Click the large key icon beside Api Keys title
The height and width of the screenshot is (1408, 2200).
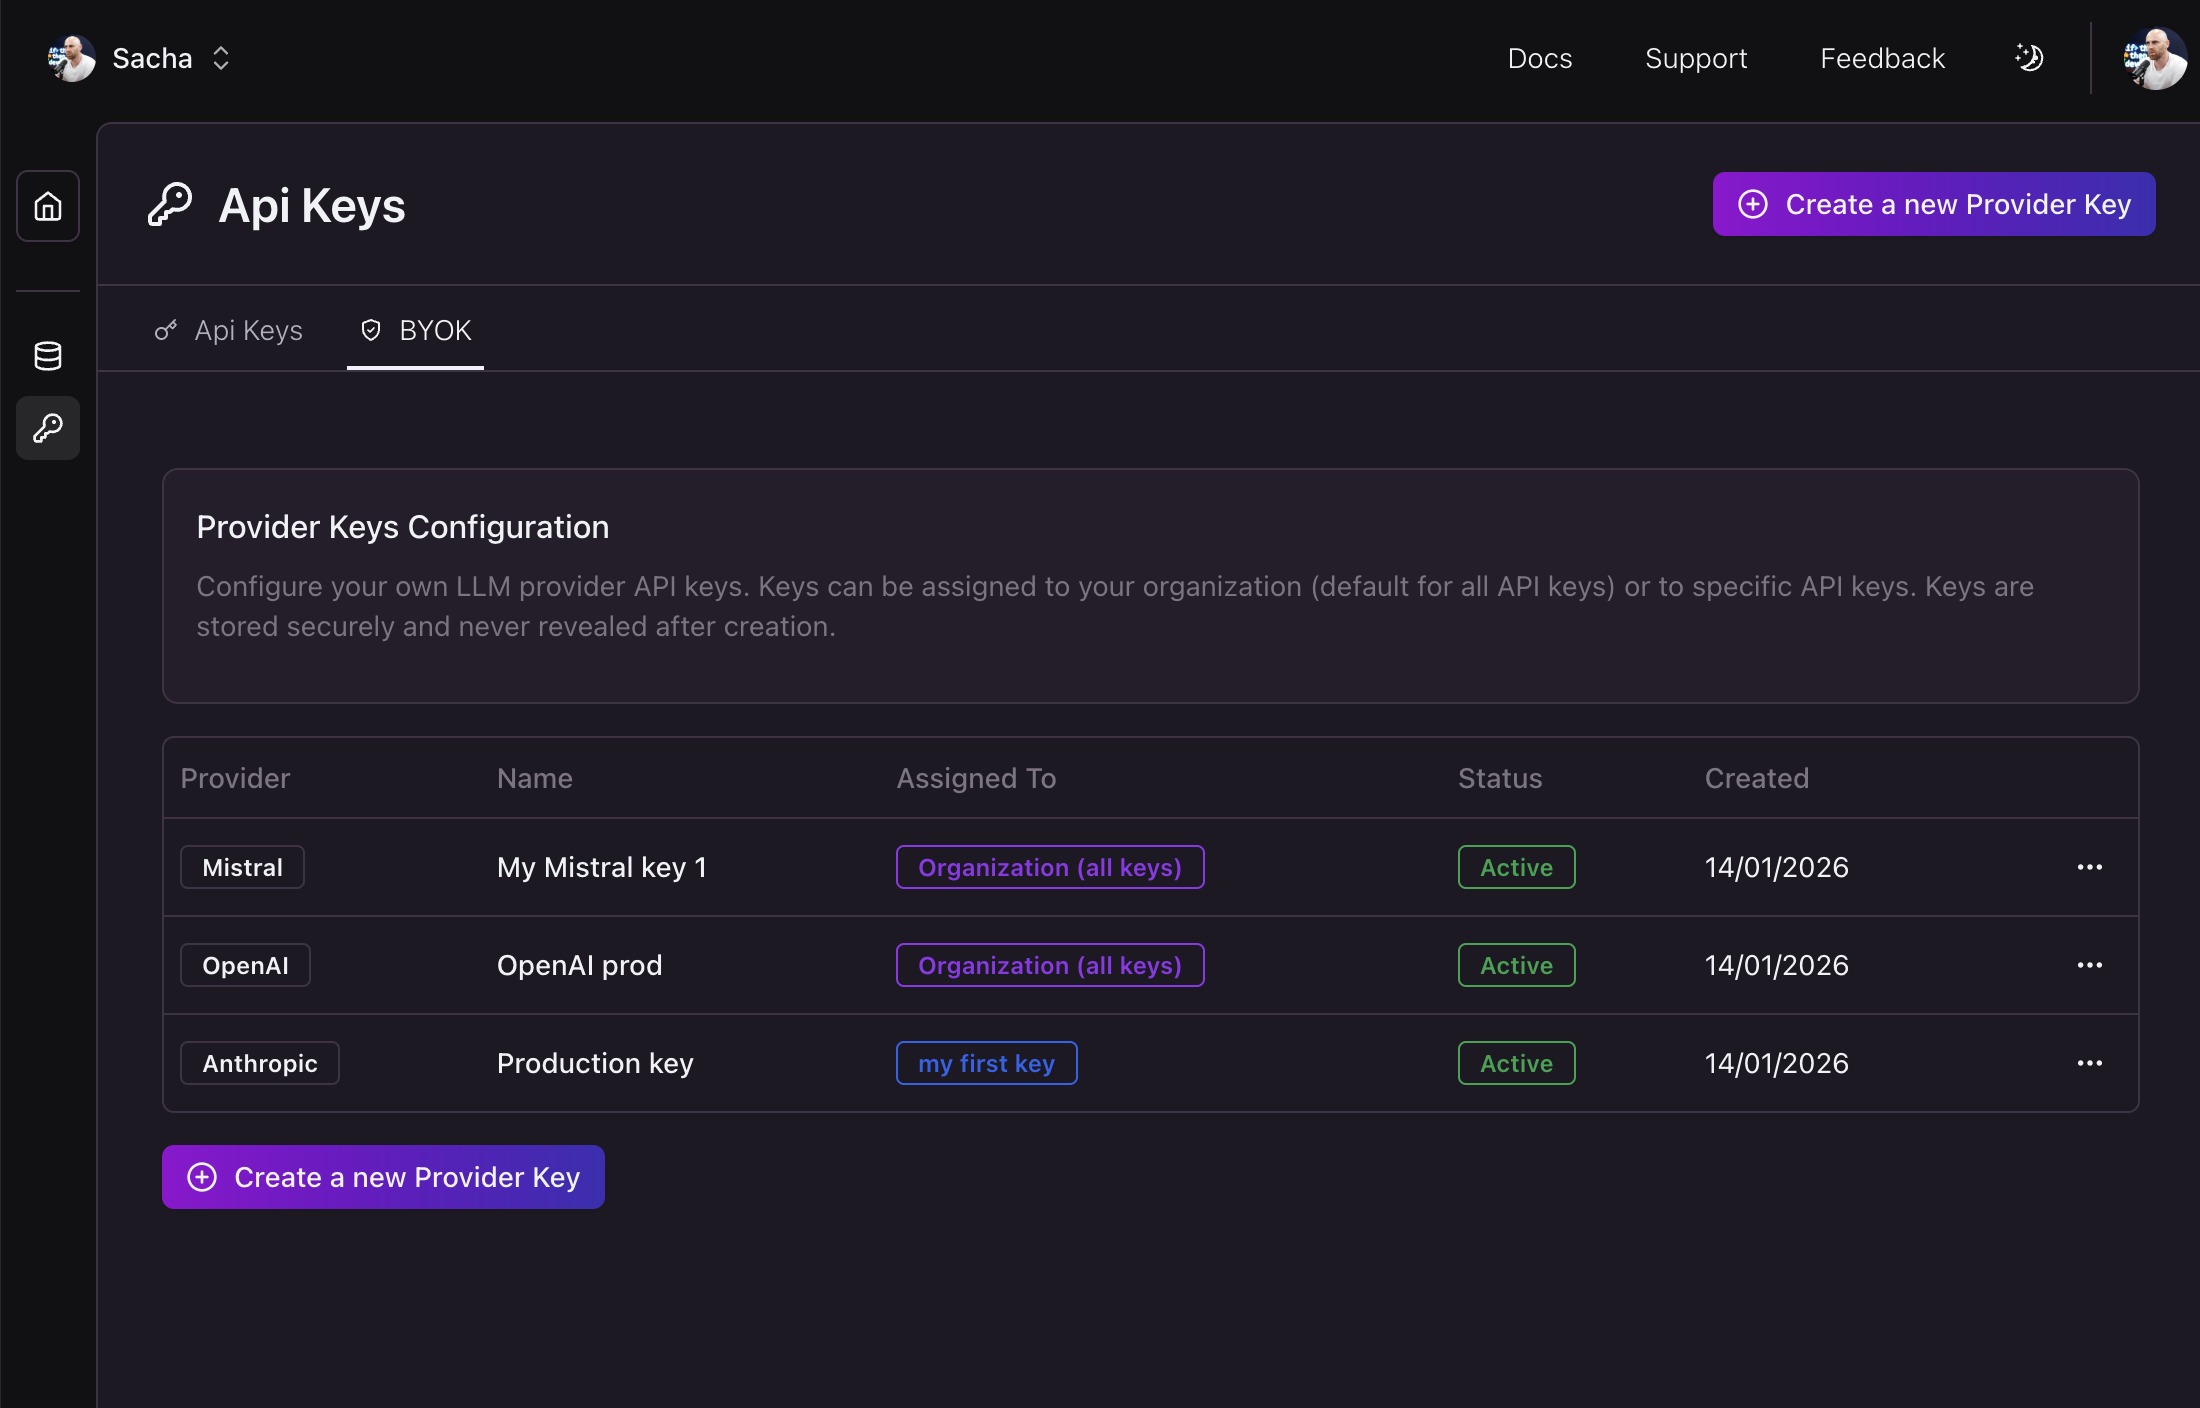pos(170,205)
